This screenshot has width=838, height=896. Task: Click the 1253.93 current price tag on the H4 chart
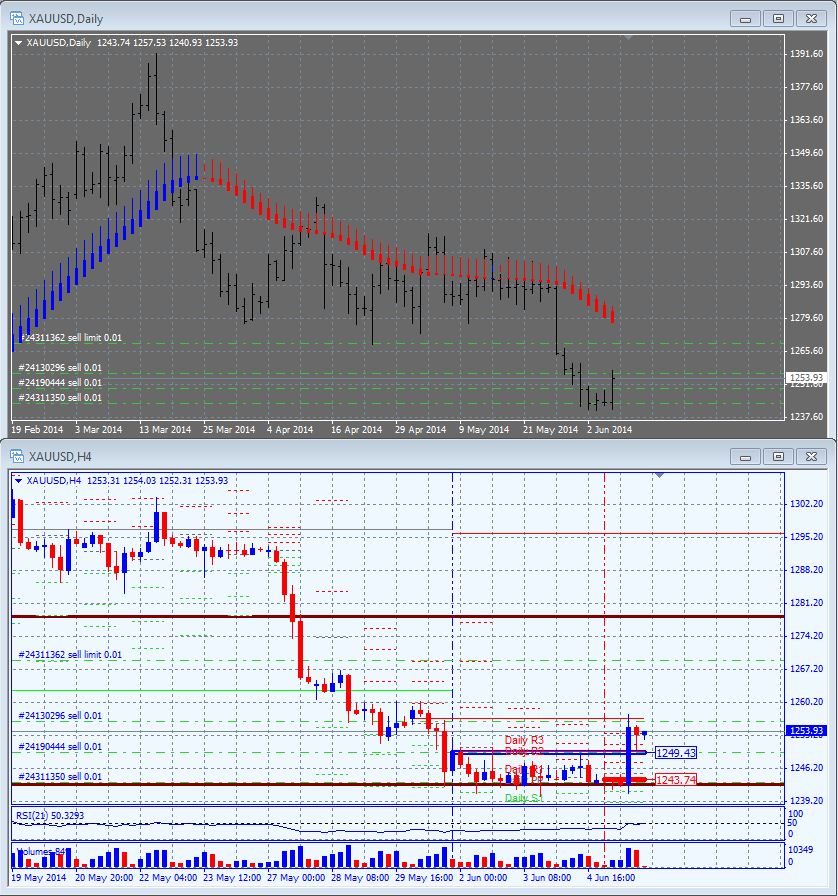(806, 730)
